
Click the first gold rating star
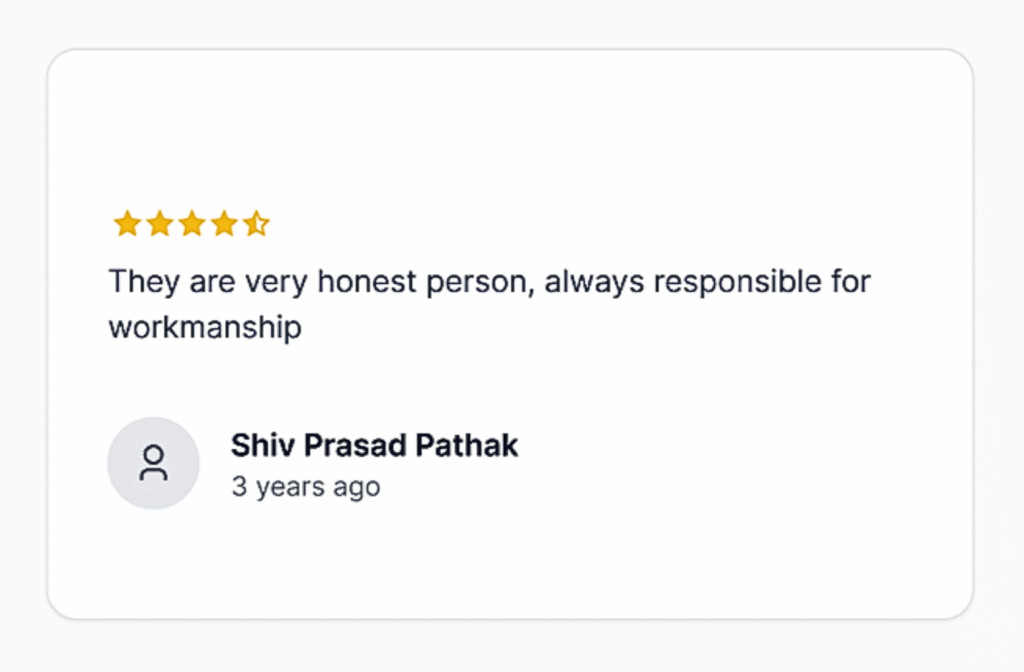coord(126,223)
